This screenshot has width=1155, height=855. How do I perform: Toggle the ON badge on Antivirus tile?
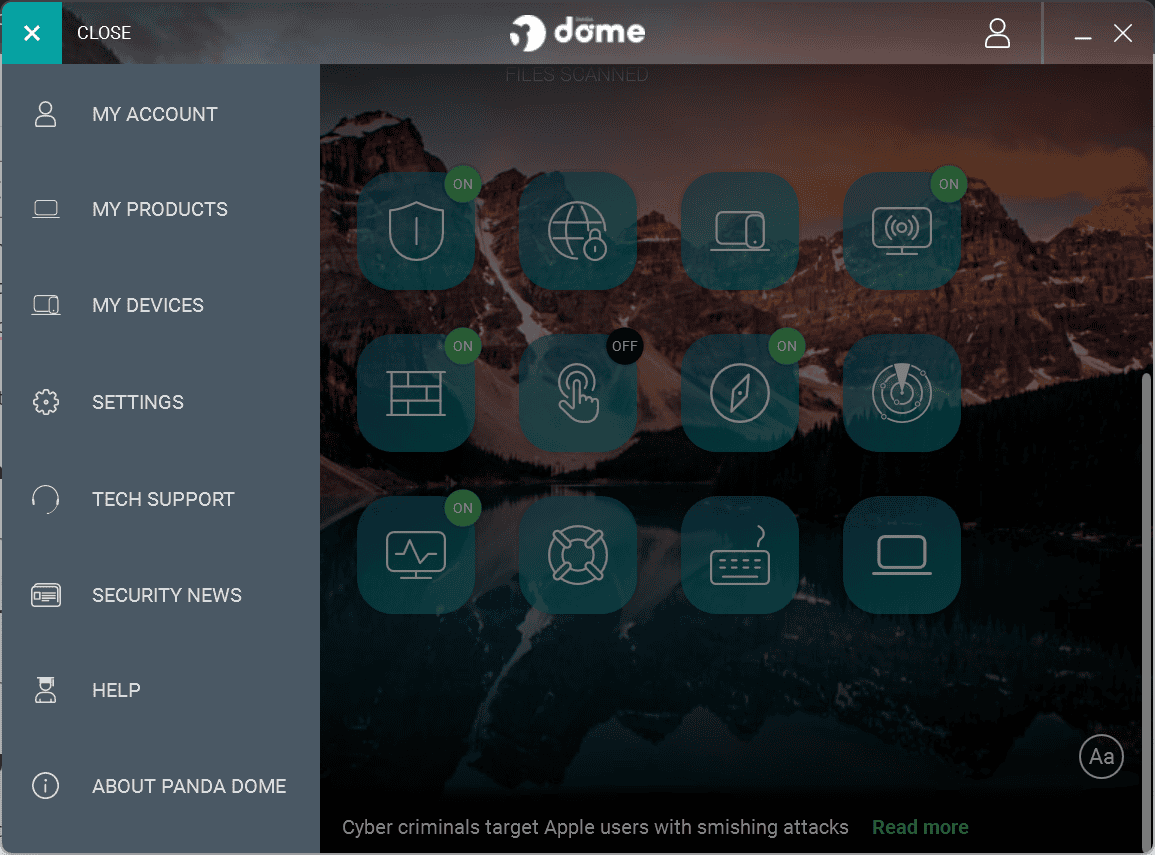click(x=463, y=184)
